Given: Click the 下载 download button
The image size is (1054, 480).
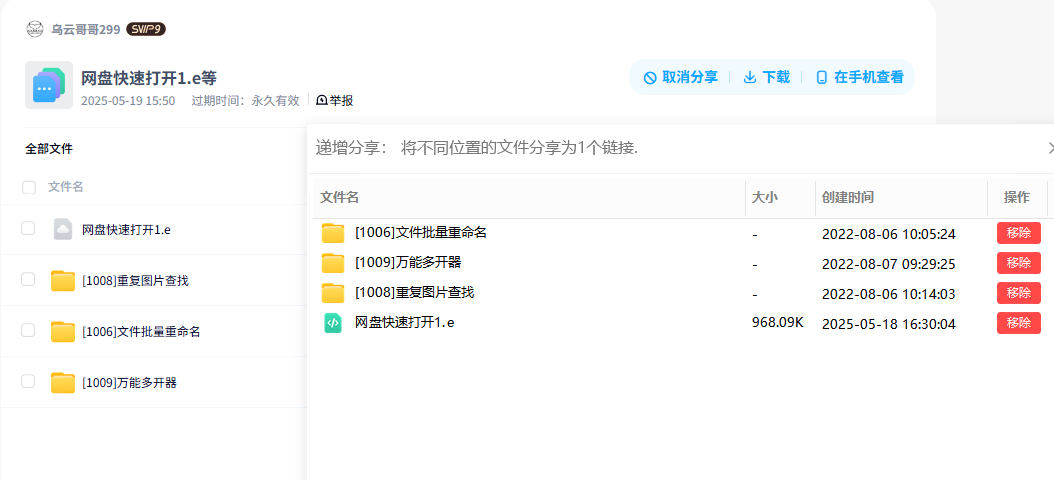Looking at the screenshot, I should coord(767,77).
